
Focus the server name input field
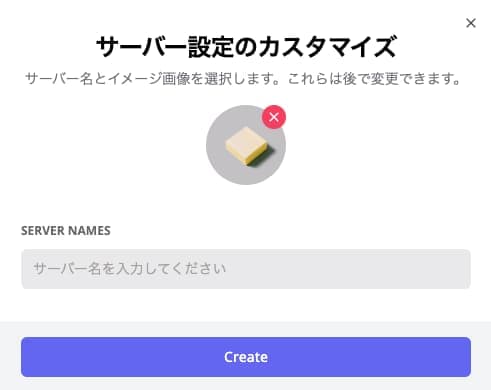pyautogui.click(x=246, y=269)
